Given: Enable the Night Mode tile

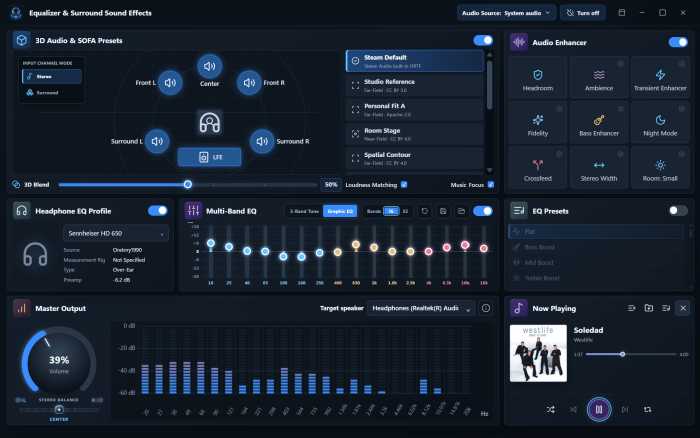Looking at the screenshot, I should click(660, 122).
